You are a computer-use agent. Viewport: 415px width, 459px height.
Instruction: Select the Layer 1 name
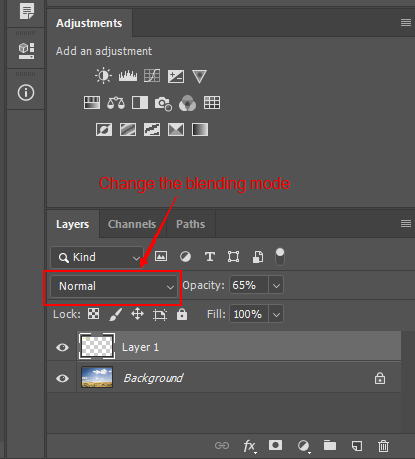[x=140, y=347]
